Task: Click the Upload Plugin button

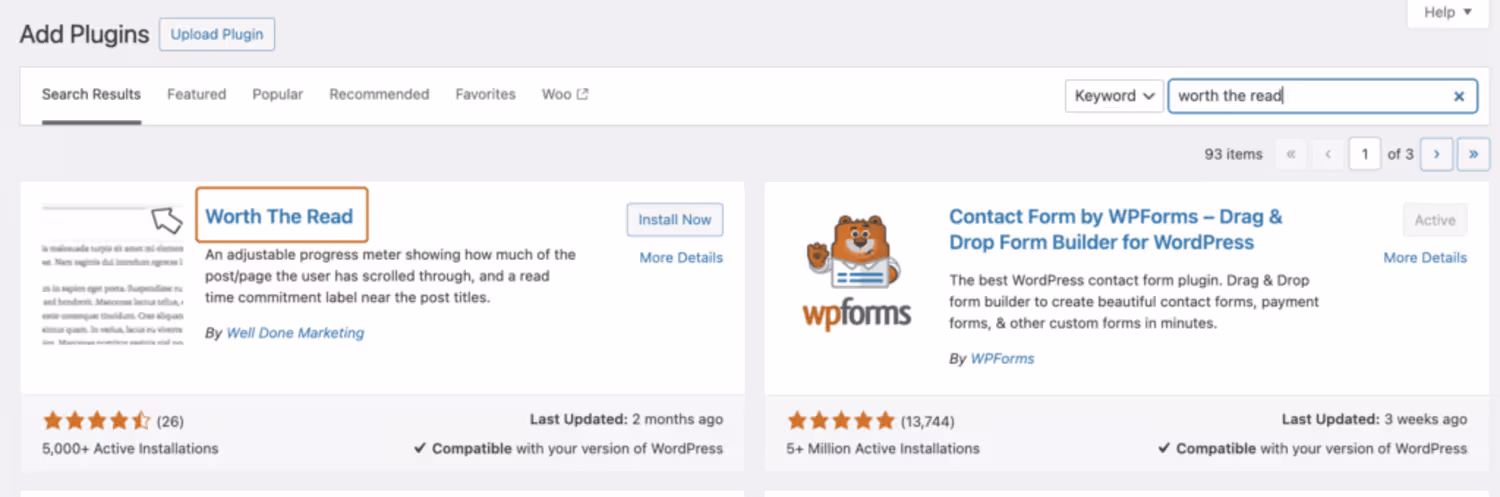Action: [x=217, y=34]
